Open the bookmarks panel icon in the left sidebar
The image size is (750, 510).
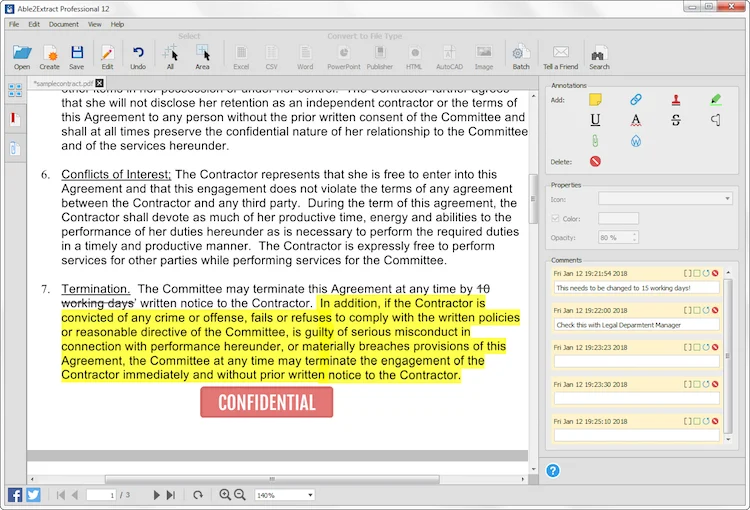[x=15, y=119]
